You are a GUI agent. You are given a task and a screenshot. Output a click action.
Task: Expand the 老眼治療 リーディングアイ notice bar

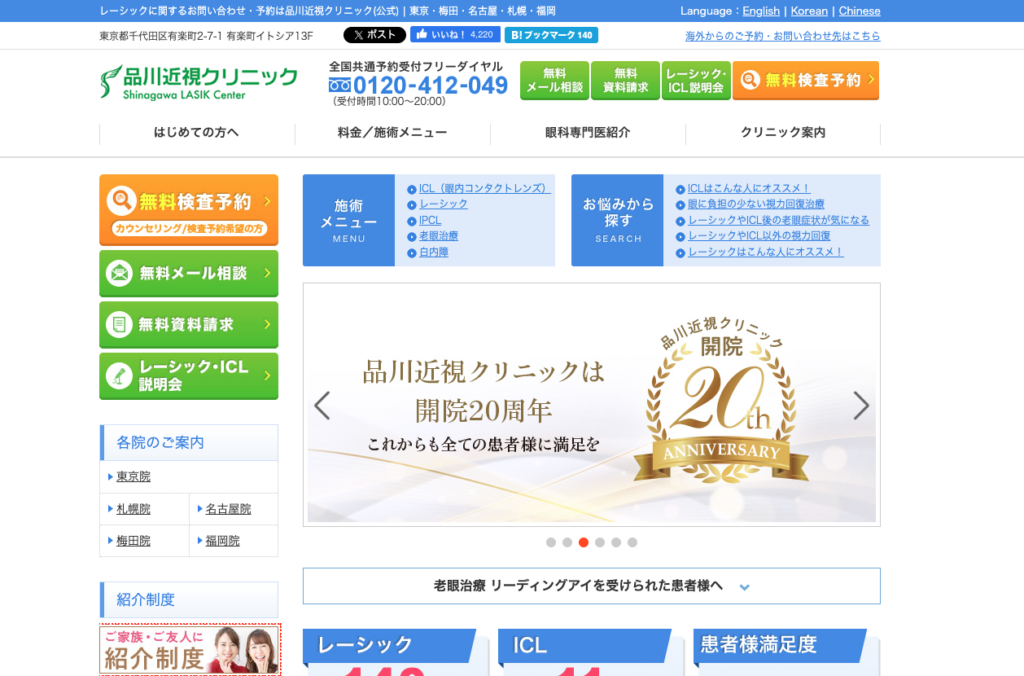click(591, 586)
